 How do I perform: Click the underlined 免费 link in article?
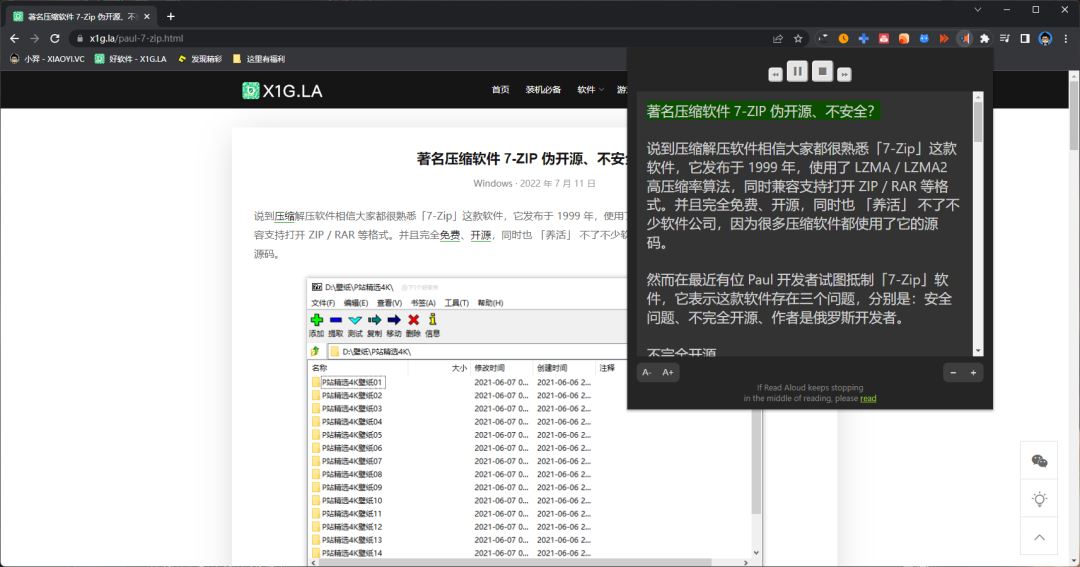(450, 235)
